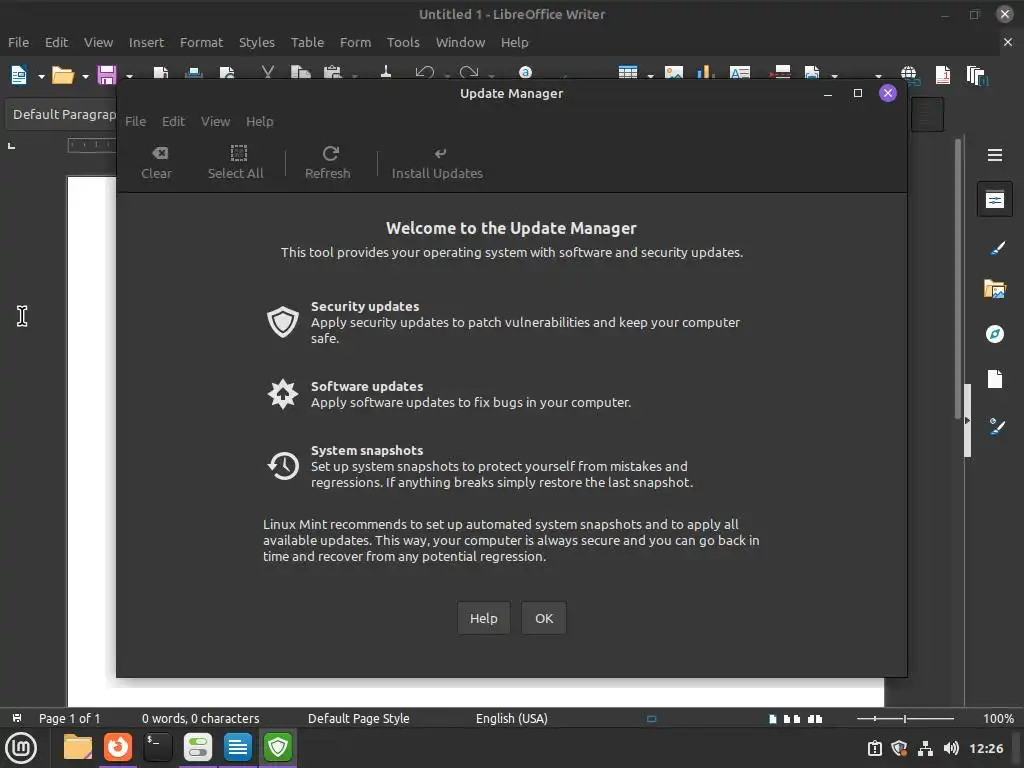
Task: Click Select All in Update Manager toolbar
Action: [236, 163]
